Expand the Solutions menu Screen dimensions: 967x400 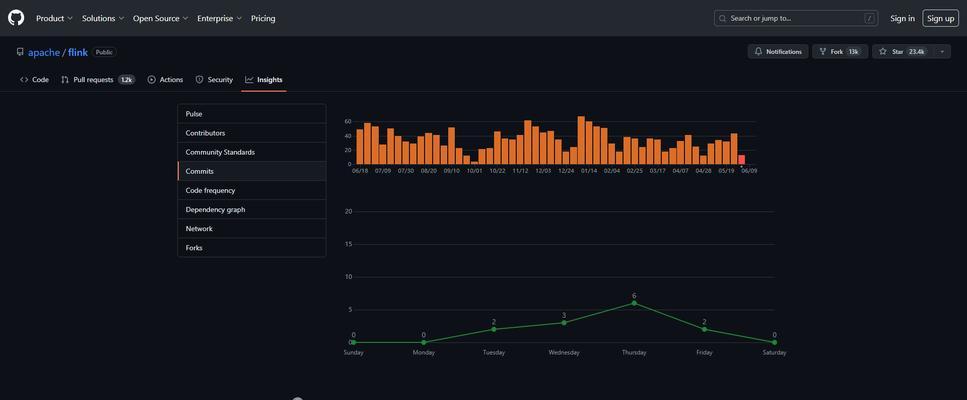[103, 18]
